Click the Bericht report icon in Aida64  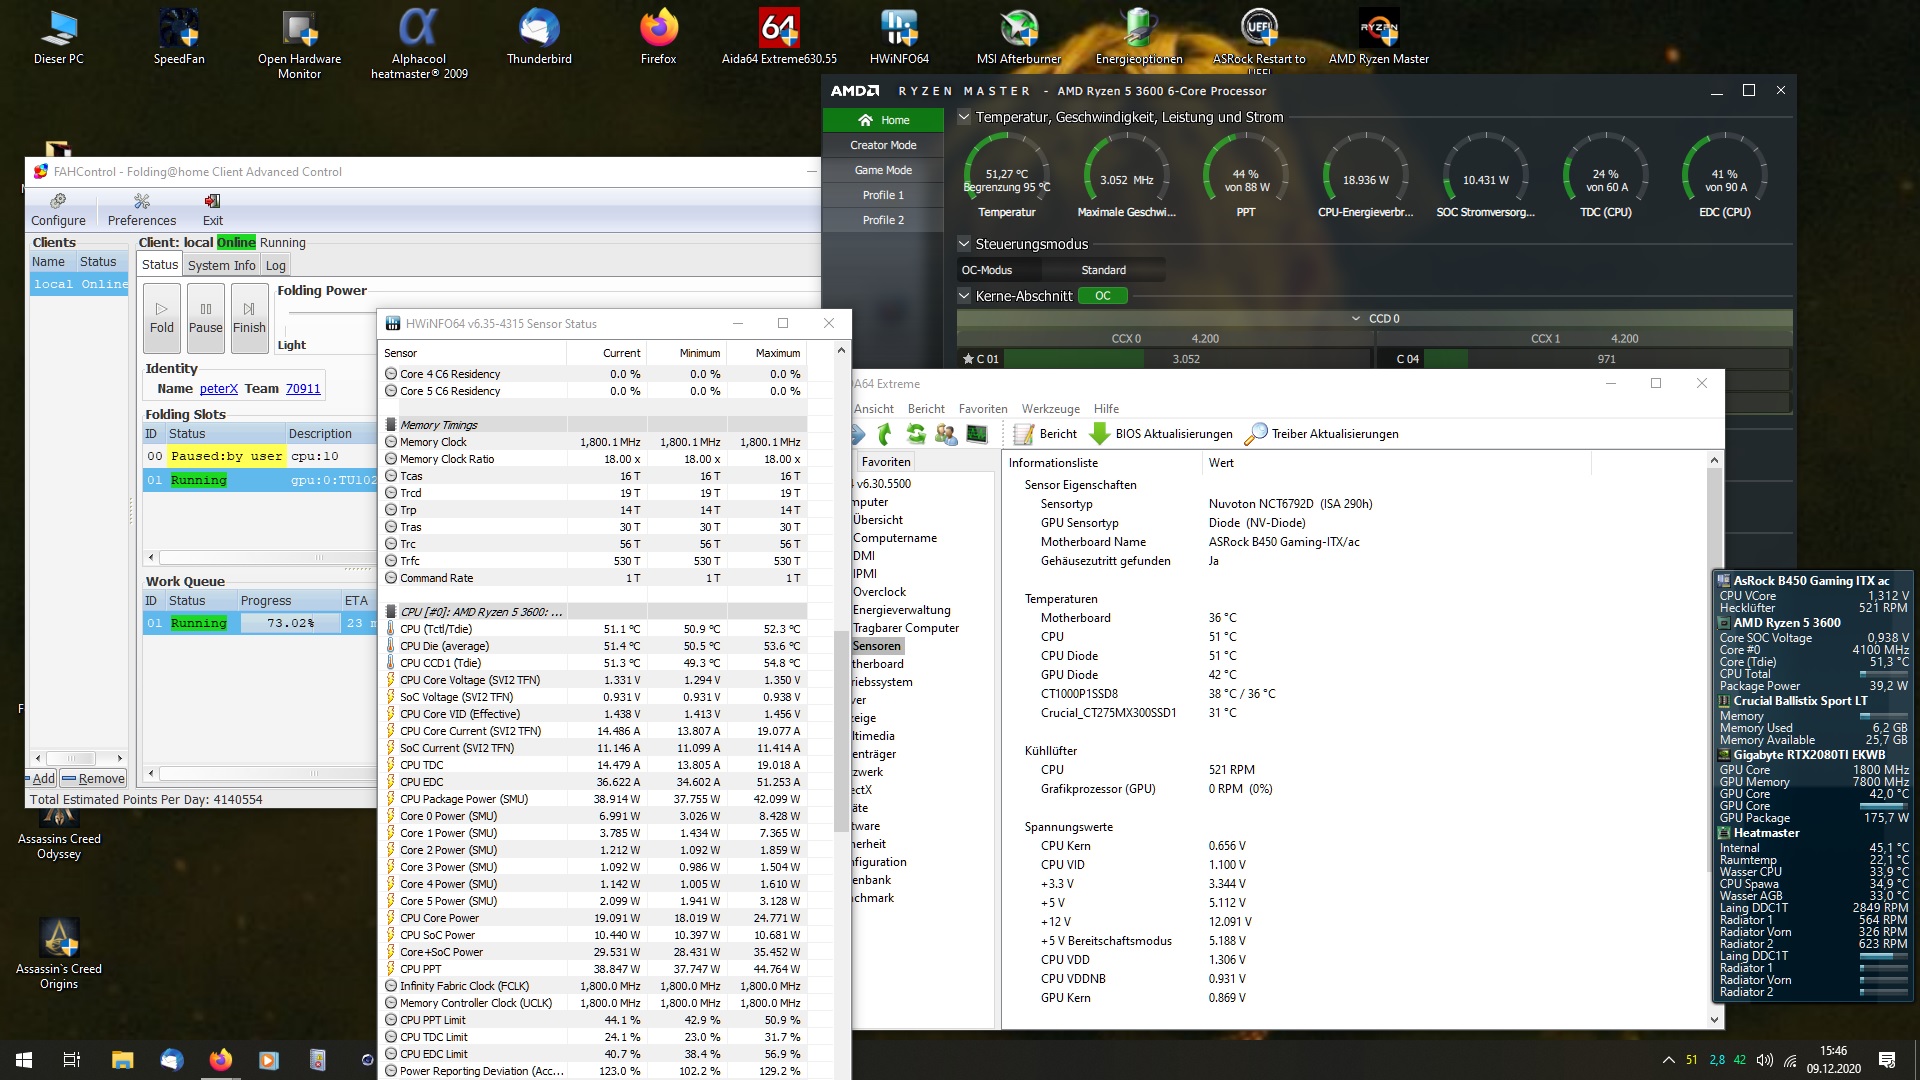[1024, 434]
